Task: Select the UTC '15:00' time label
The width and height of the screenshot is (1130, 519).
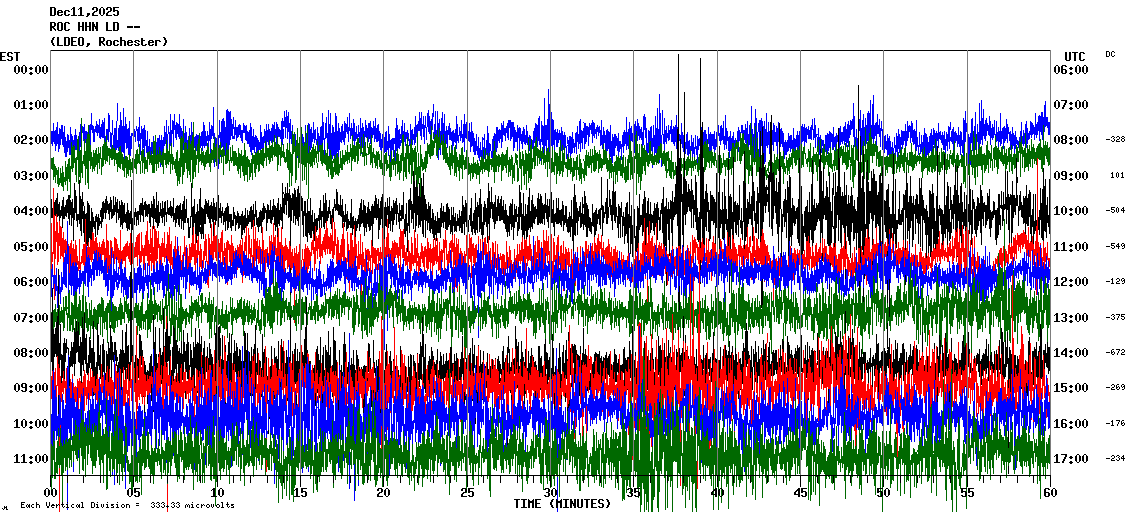Action: point(1071,388)
